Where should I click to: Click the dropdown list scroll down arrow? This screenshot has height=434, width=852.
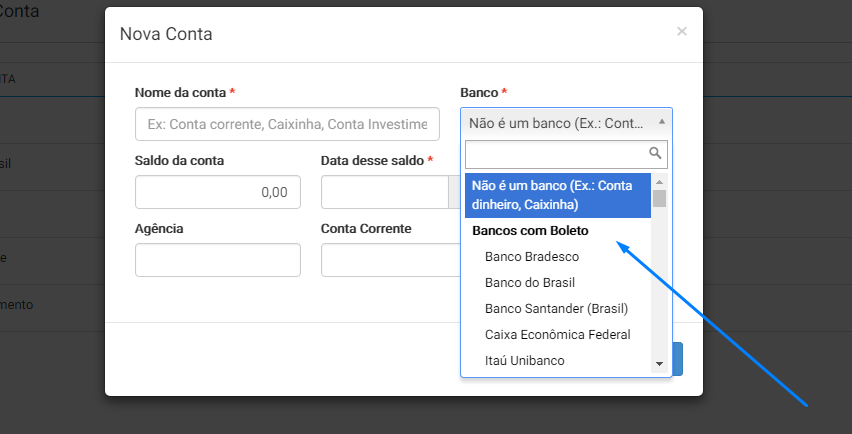(659, 364)
